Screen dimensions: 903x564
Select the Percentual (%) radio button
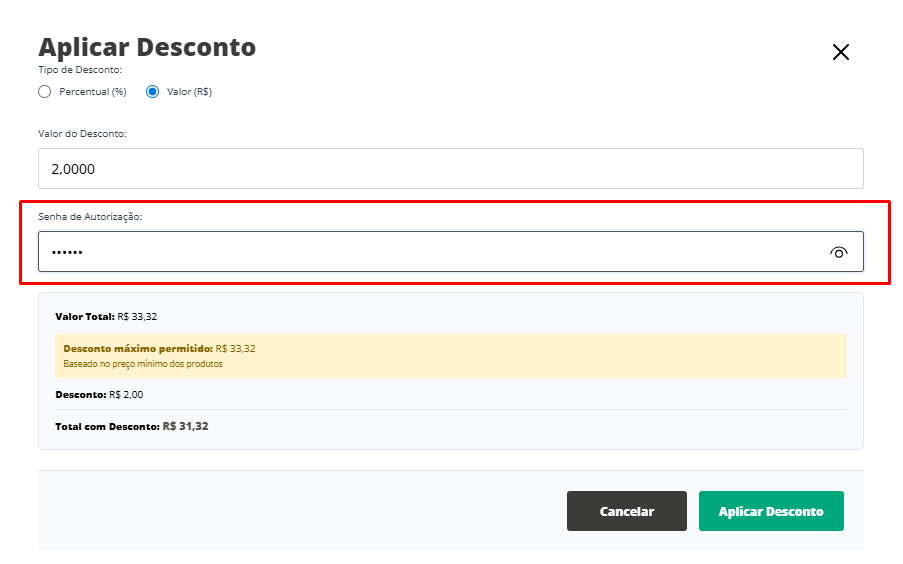(44, 92)
